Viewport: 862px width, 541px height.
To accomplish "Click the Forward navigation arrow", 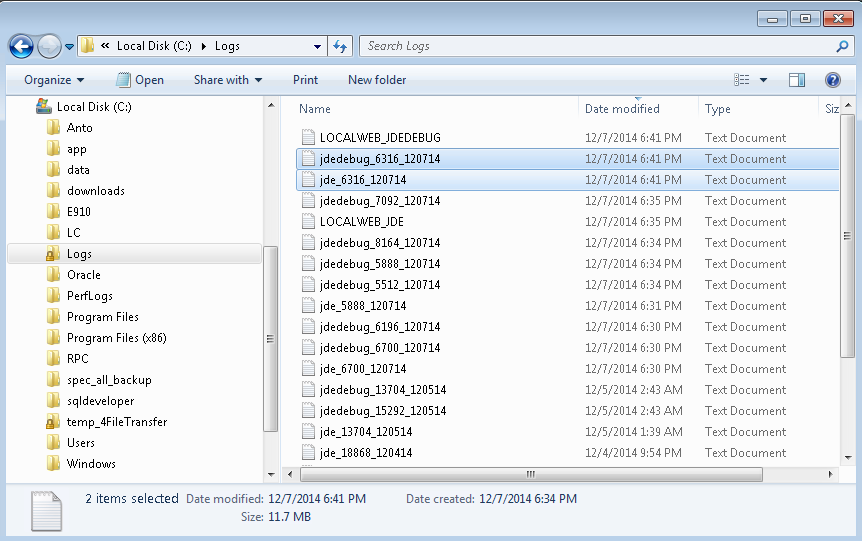I will [49, 47].
